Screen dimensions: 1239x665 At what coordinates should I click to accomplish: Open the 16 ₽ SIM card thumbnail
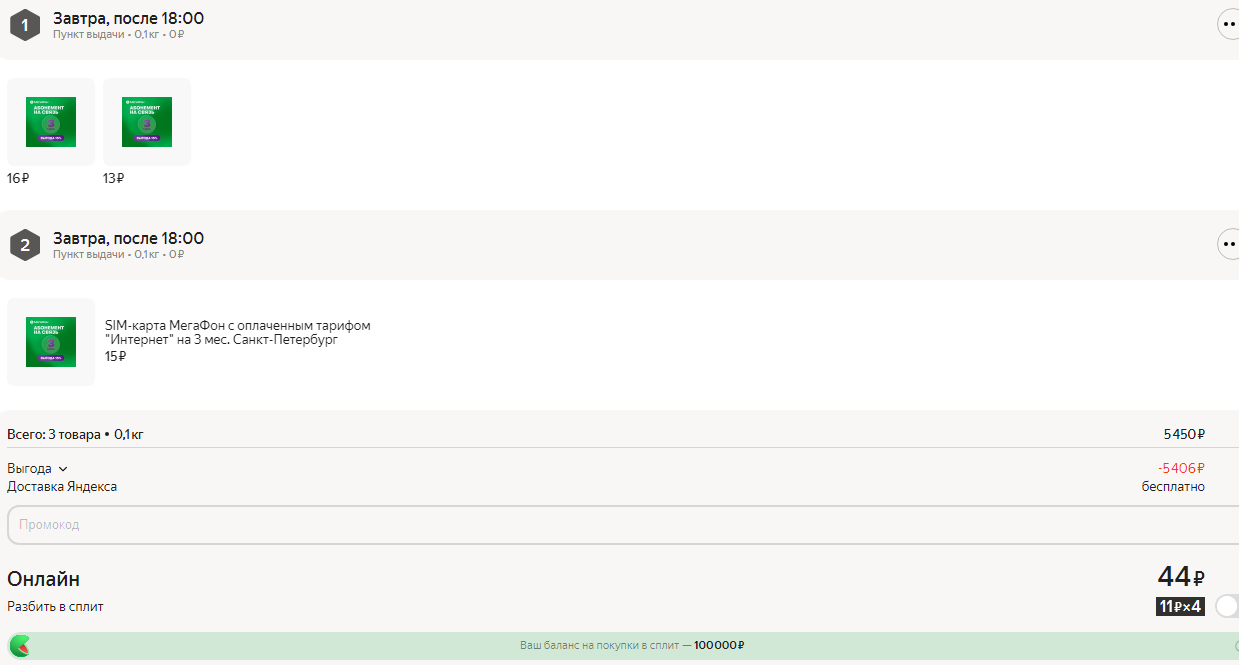51,122
